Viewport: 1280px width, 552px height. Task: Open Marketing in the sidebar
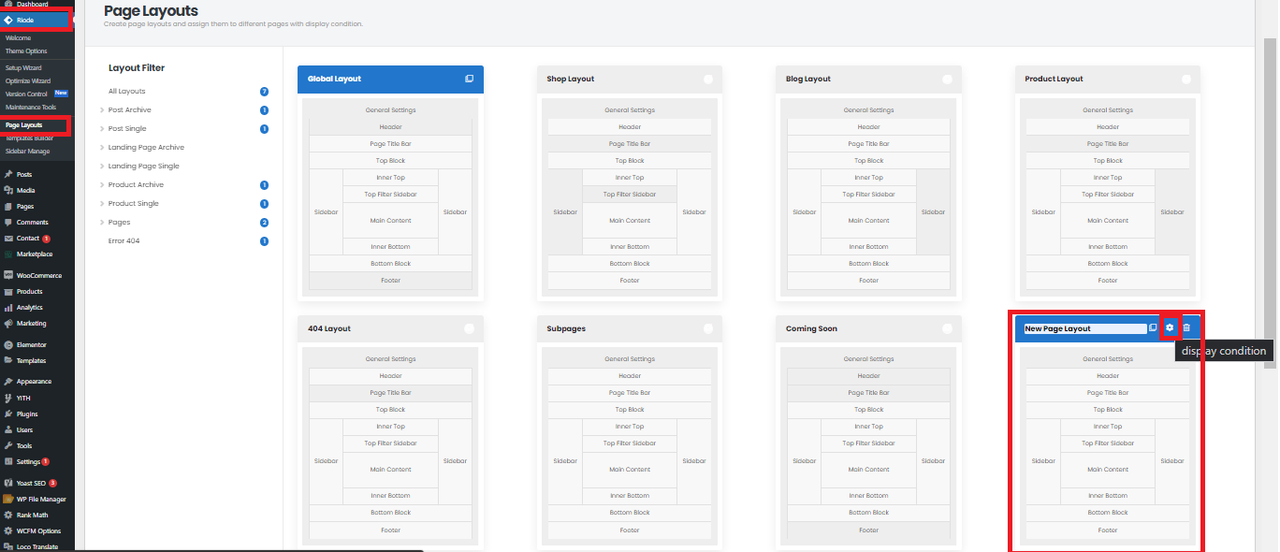31,323
